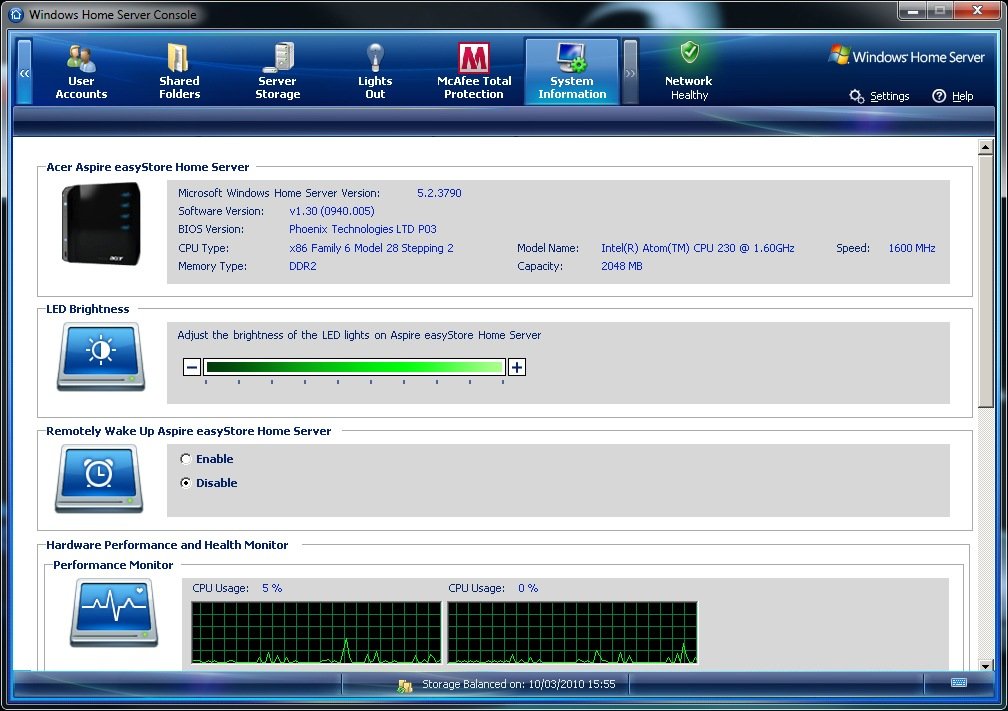Click the Network Healthy status shield
The width and height of the screenshot is (1008, 711).
click(x=690, y=53)
